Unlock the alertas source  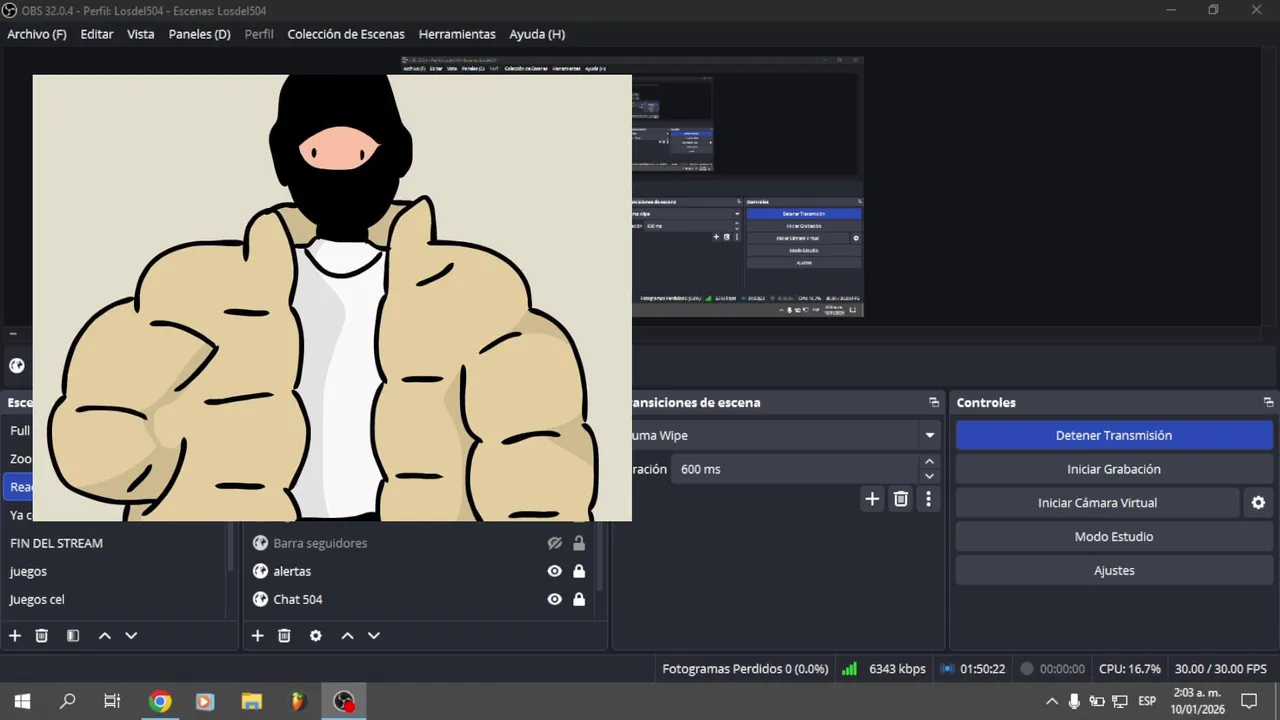pyautogui.click(x=579, y=571)
